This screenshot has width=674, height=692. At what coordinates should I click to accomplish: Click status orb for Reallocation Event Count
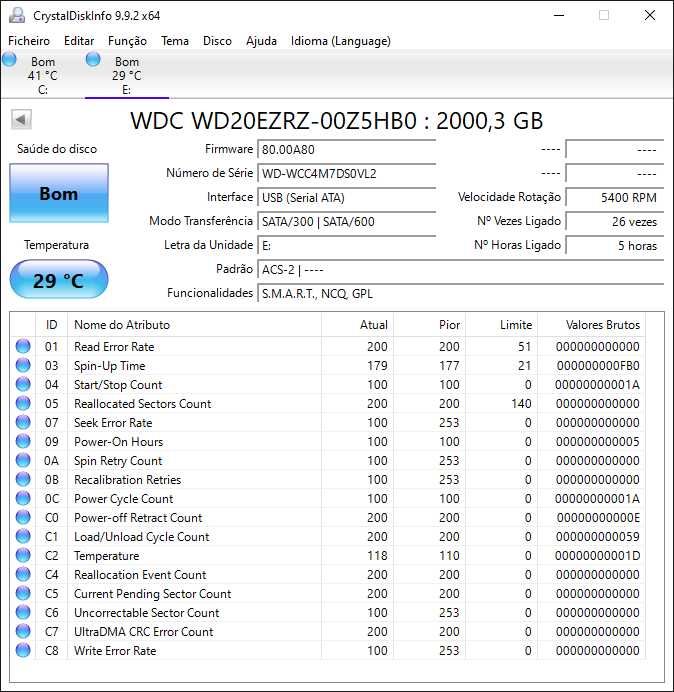[23, 574]
